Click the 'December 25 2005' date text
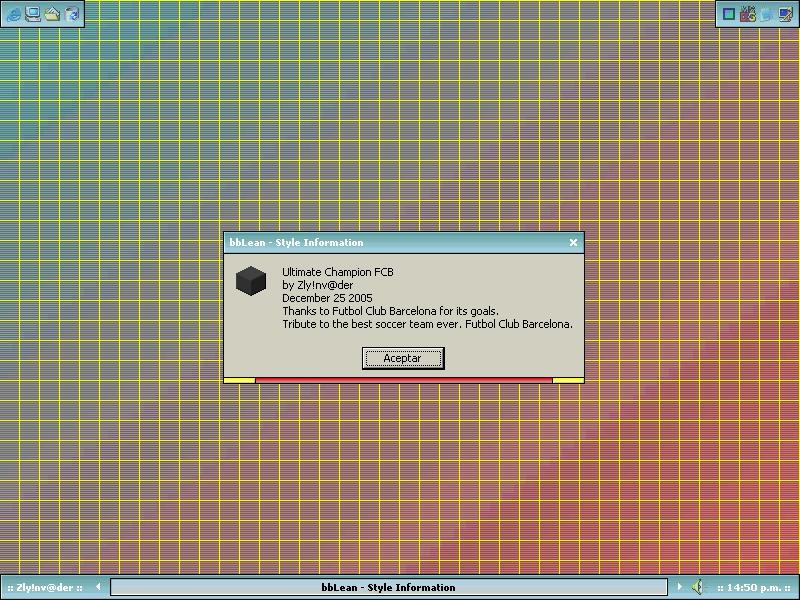The height and width of the screenshot is (600, 800). click(327, 298)
